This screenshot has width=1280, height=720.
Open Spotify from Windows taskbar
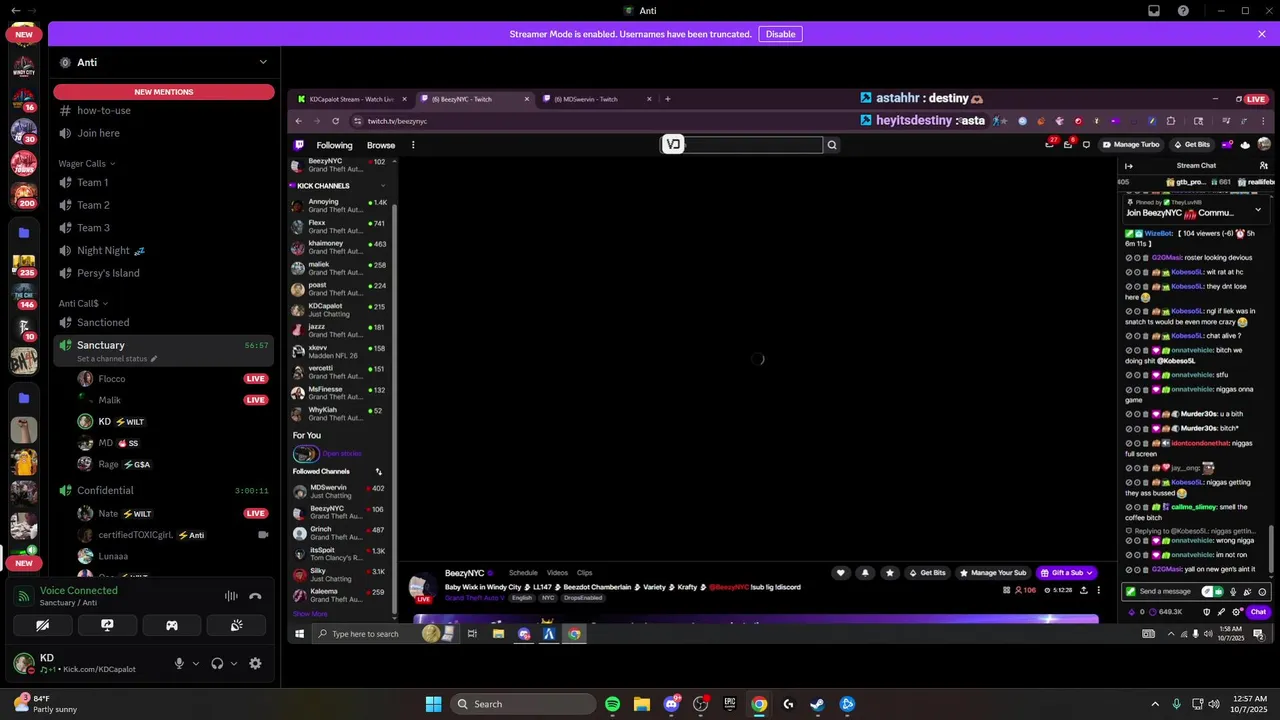[x=612, y=704]
